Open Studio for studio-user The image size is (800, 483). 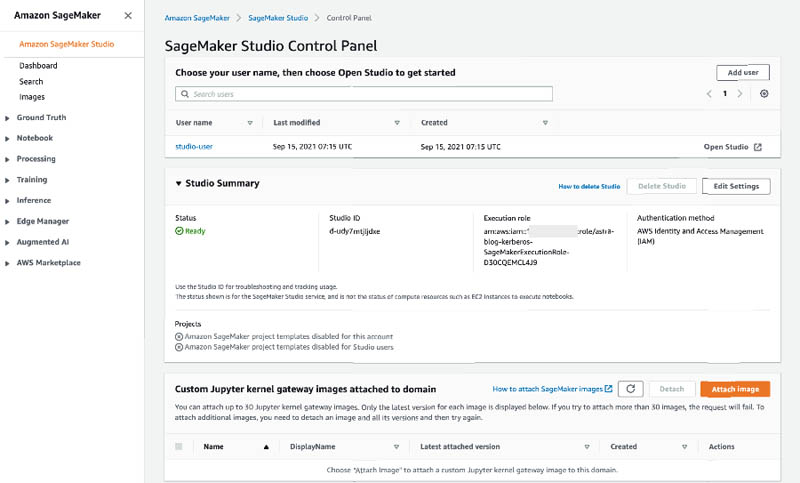[x=733, y=147]
